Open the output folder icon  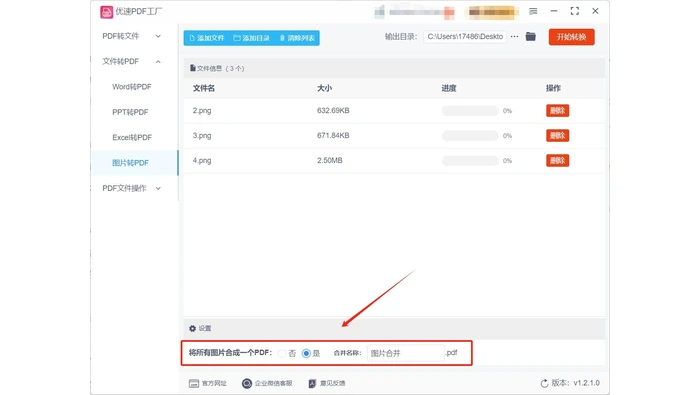tap(530, 37)
